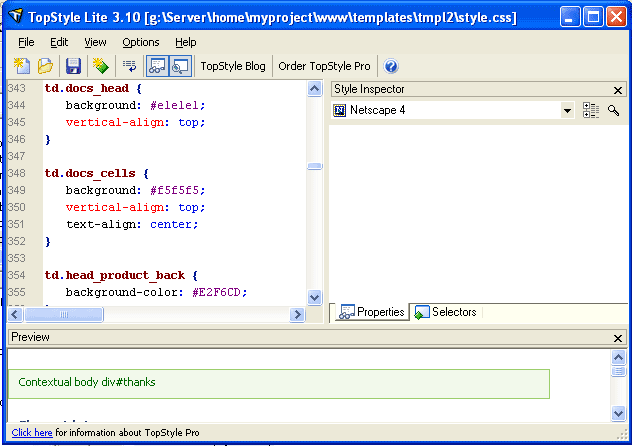Maximize the TopStyle Lite window

(593, 17)
